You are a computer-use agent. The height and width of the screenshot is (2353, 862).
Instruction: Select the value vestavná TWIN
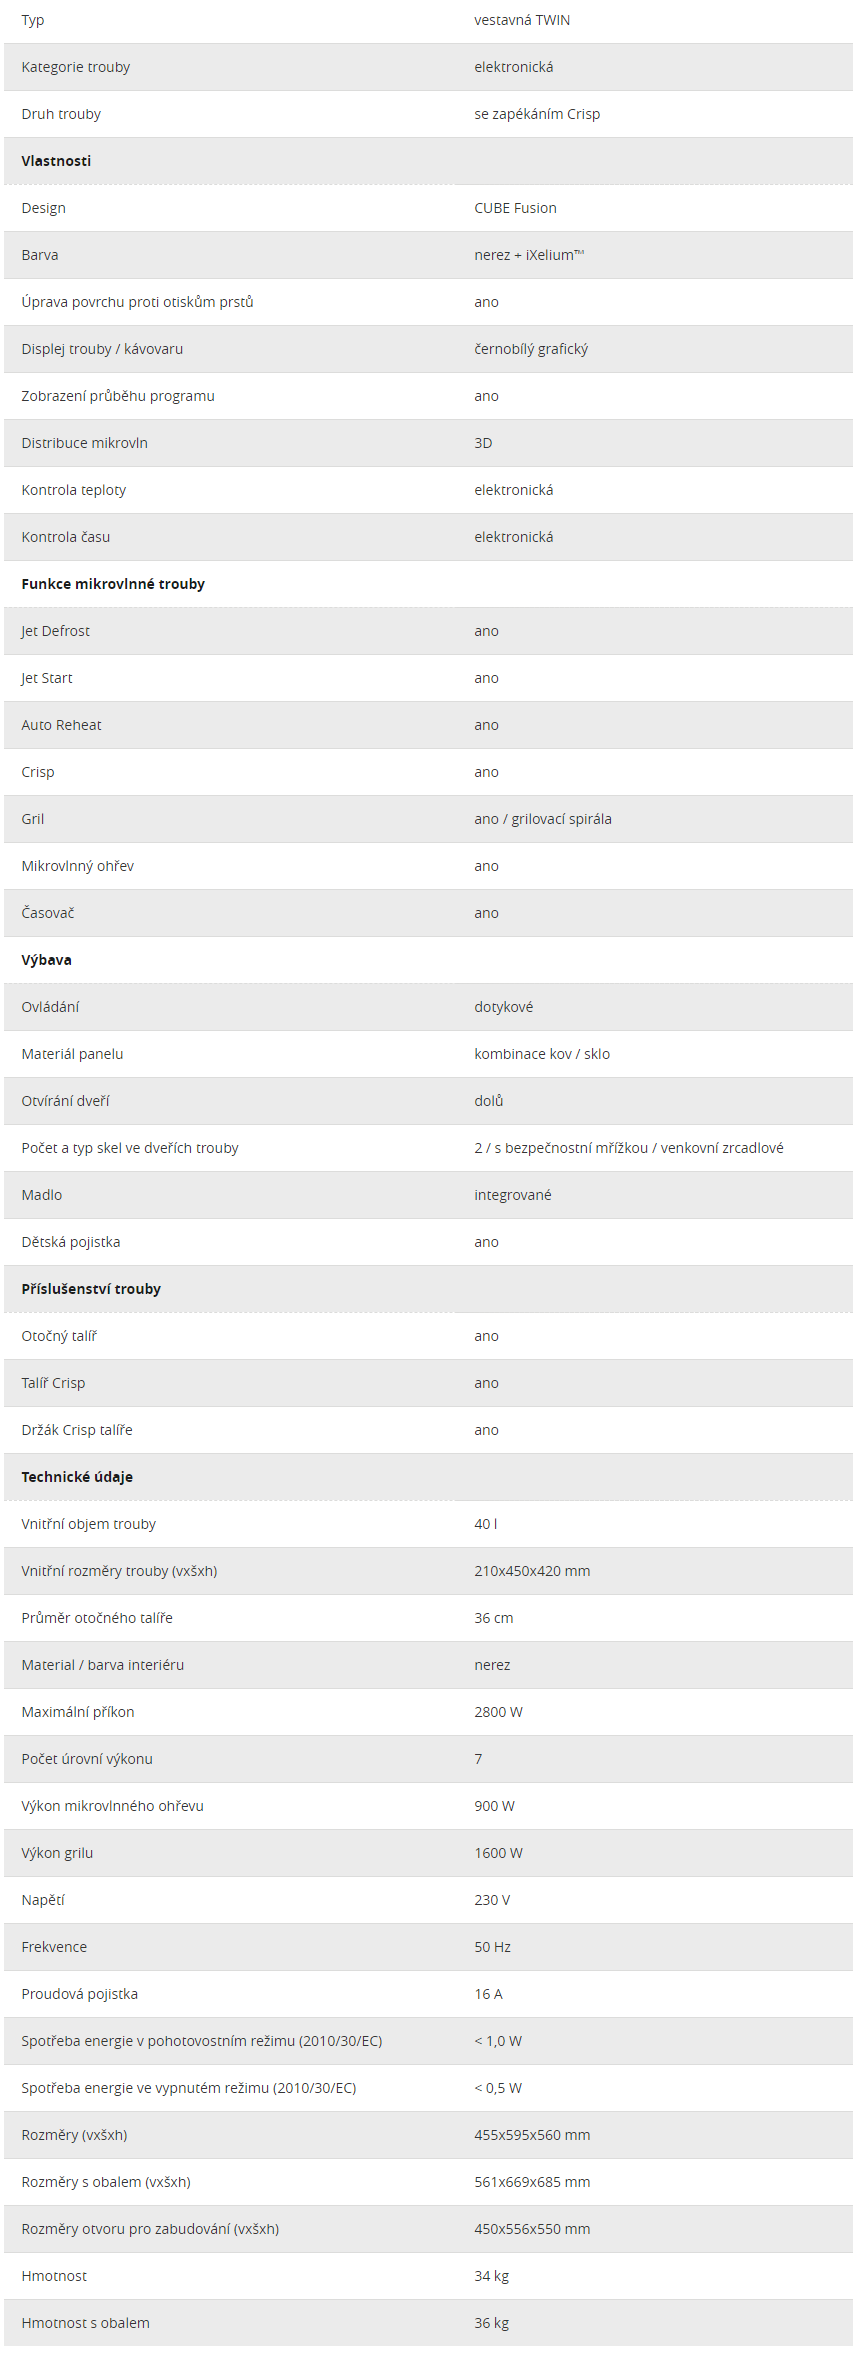pyautogui.click(x=522, y=20)
